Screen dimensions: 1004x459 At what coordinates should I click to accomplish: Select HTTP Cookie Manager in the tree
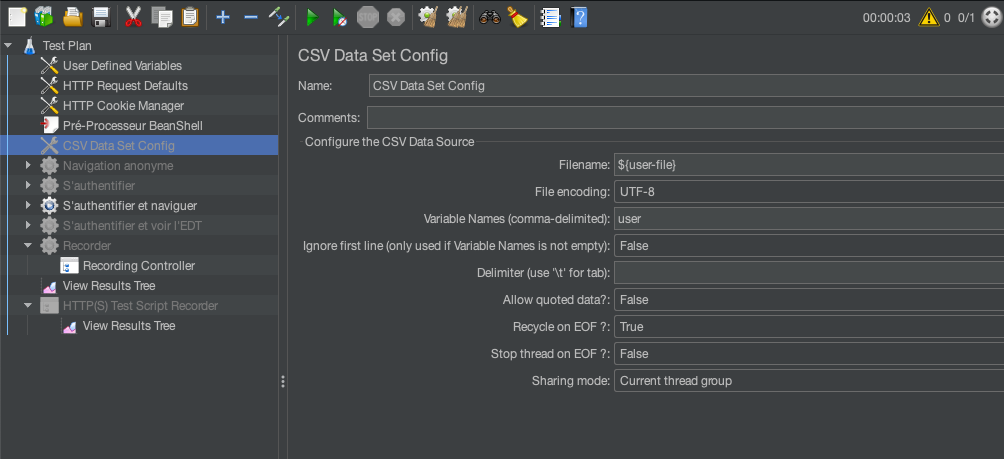pyautogui.click(x=122, y=106)
